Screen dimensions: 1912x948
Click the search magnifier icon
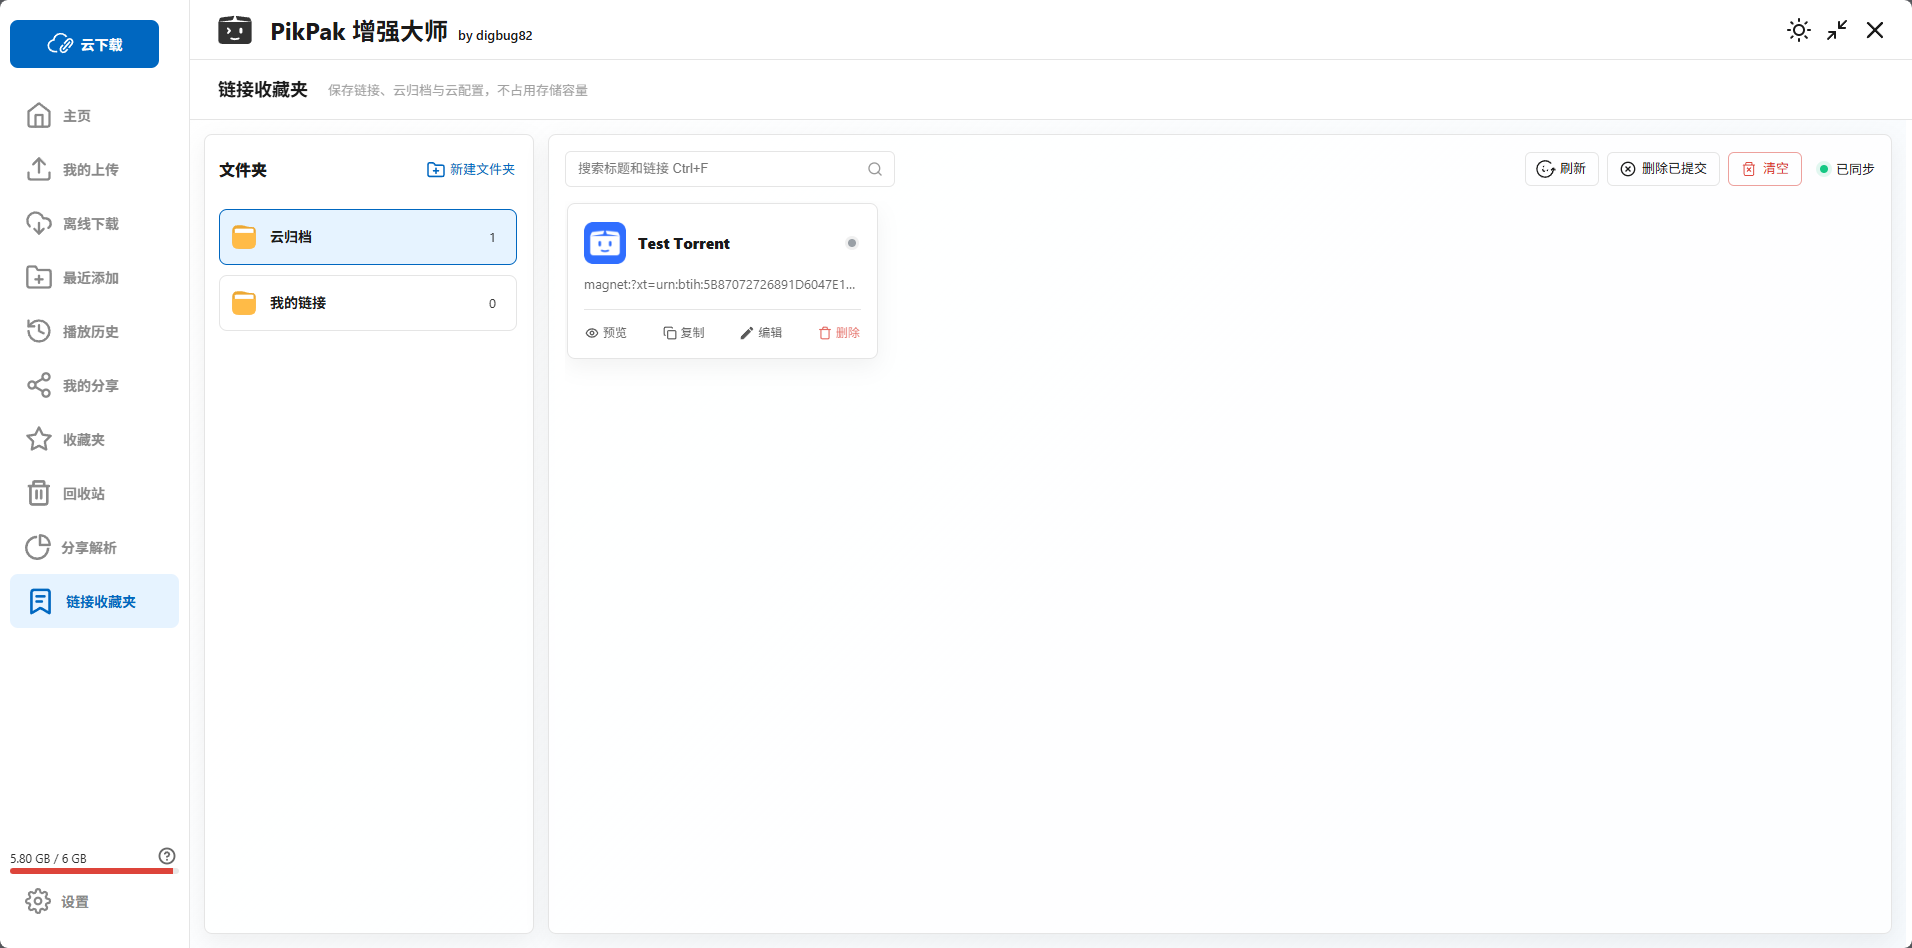tap(875, 169)
